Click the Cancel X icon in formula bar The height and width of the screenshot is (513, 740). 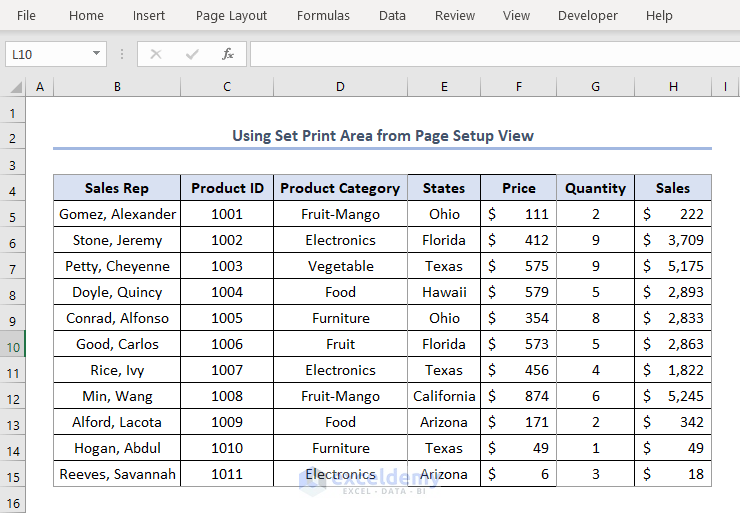coord(156,54)
